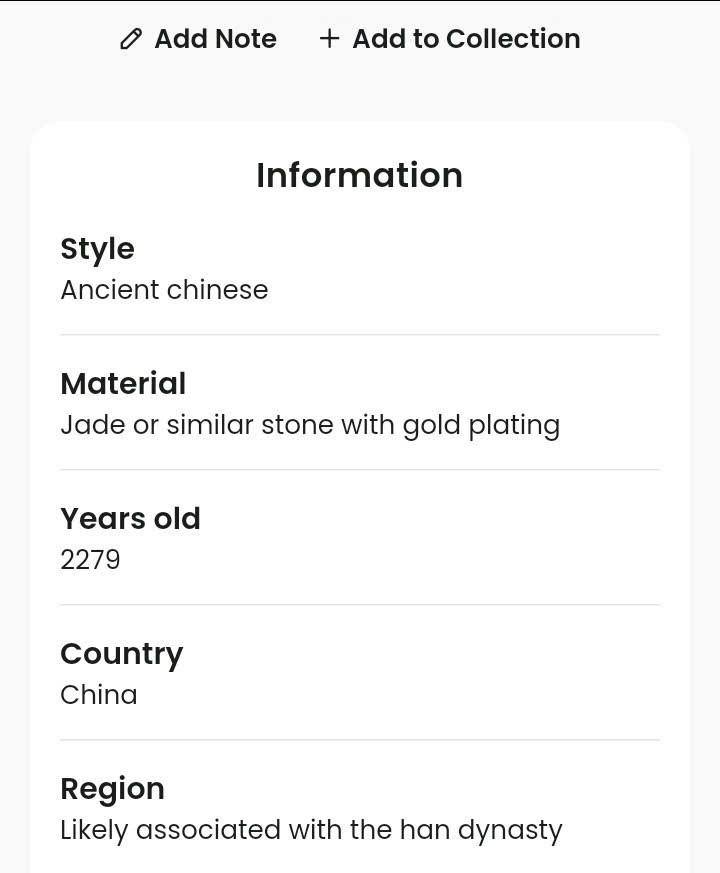Click the 2279 years old value
The height and width of the screenshot is (873, 720).
tap(90, 560)
